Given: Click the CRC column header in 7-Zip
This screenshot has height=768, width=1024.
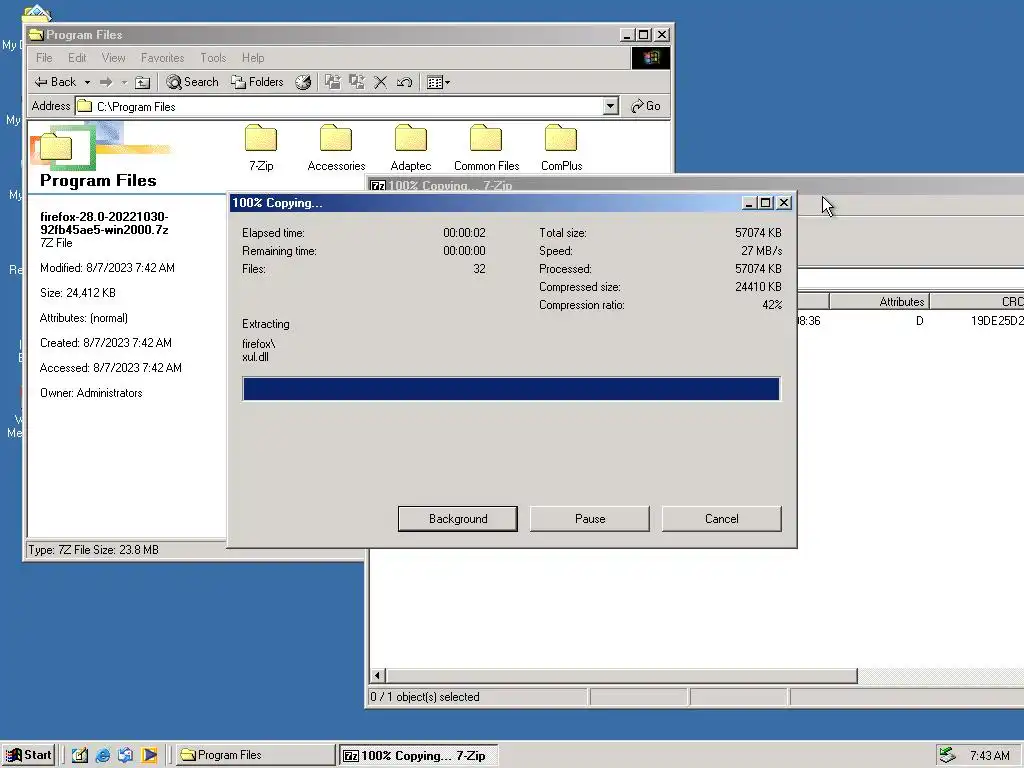Looking at the screenshot, I should [977, 302].
